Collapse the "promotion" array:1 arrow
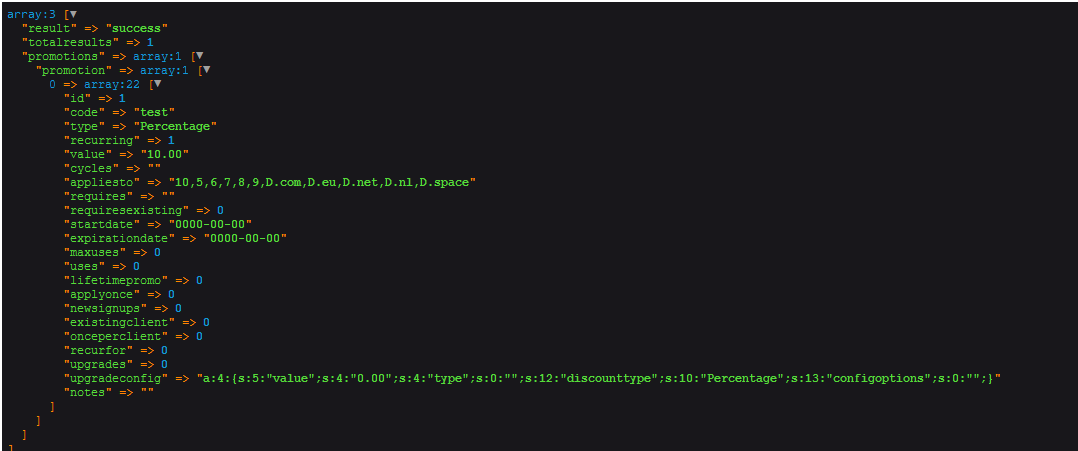 pos(206,70)
